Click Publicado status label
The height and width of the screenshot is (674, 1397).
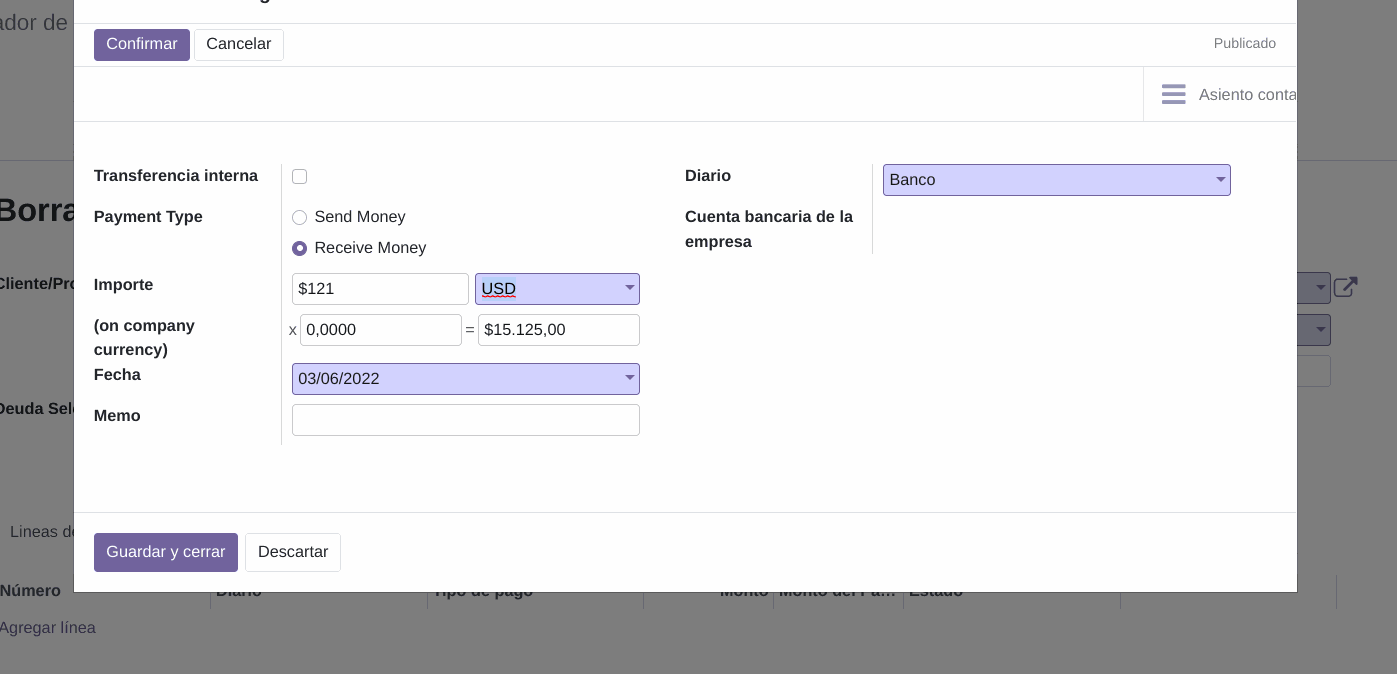(1245, 44)
